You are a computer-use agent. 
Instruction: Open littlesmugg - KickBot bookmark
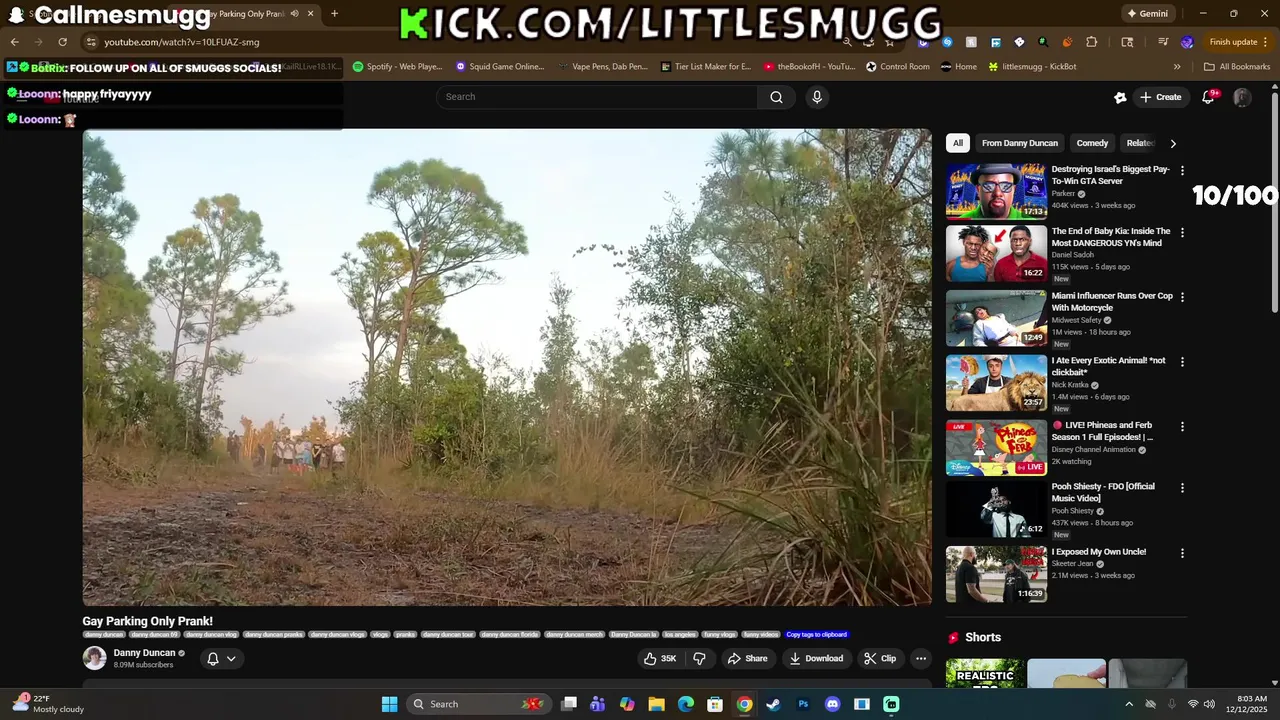[1032, 67]
